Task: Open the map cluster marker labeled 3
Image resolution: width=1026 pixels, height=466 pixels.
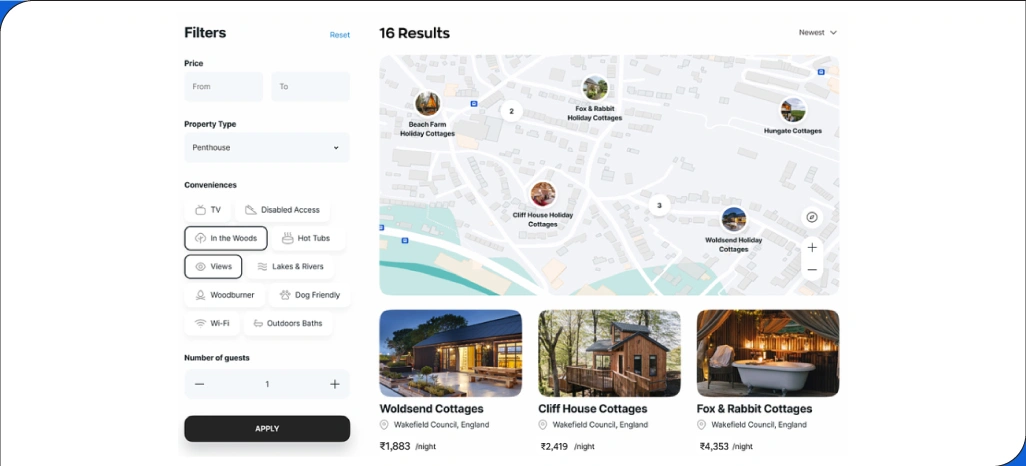Action: (x=659, y=206)
